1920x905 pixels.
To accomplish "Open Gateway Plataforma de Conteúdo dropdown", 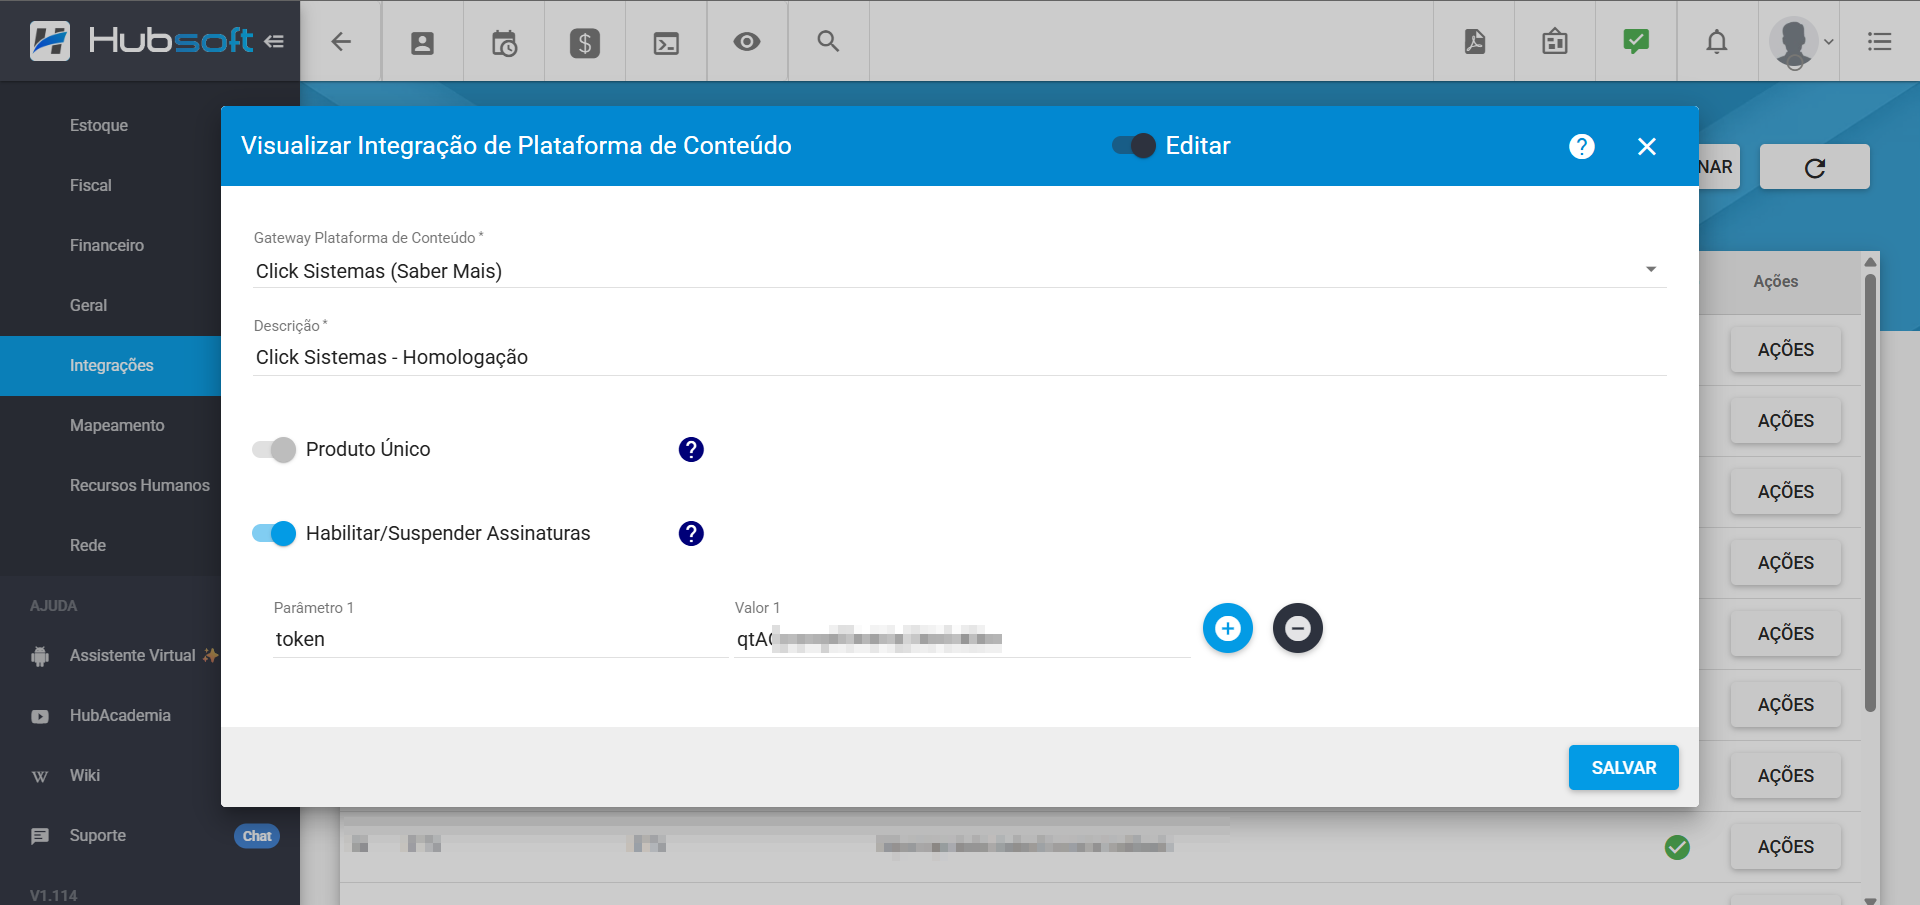I will [960, 270].
